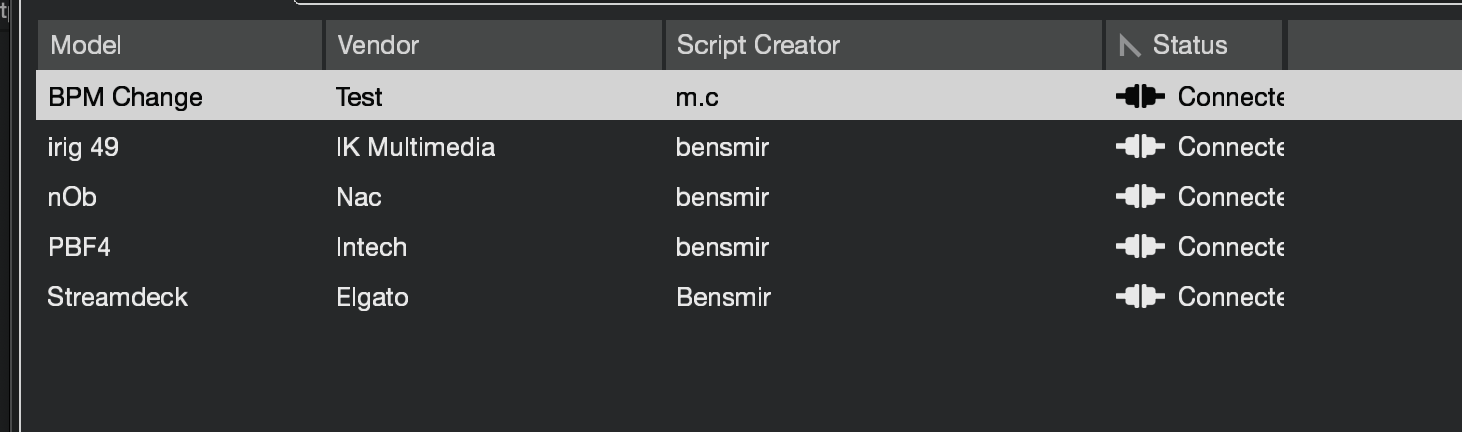Select the Streamdeck model entry
Viewport: 1462px width, 432px height.
[x=117, y=297]
